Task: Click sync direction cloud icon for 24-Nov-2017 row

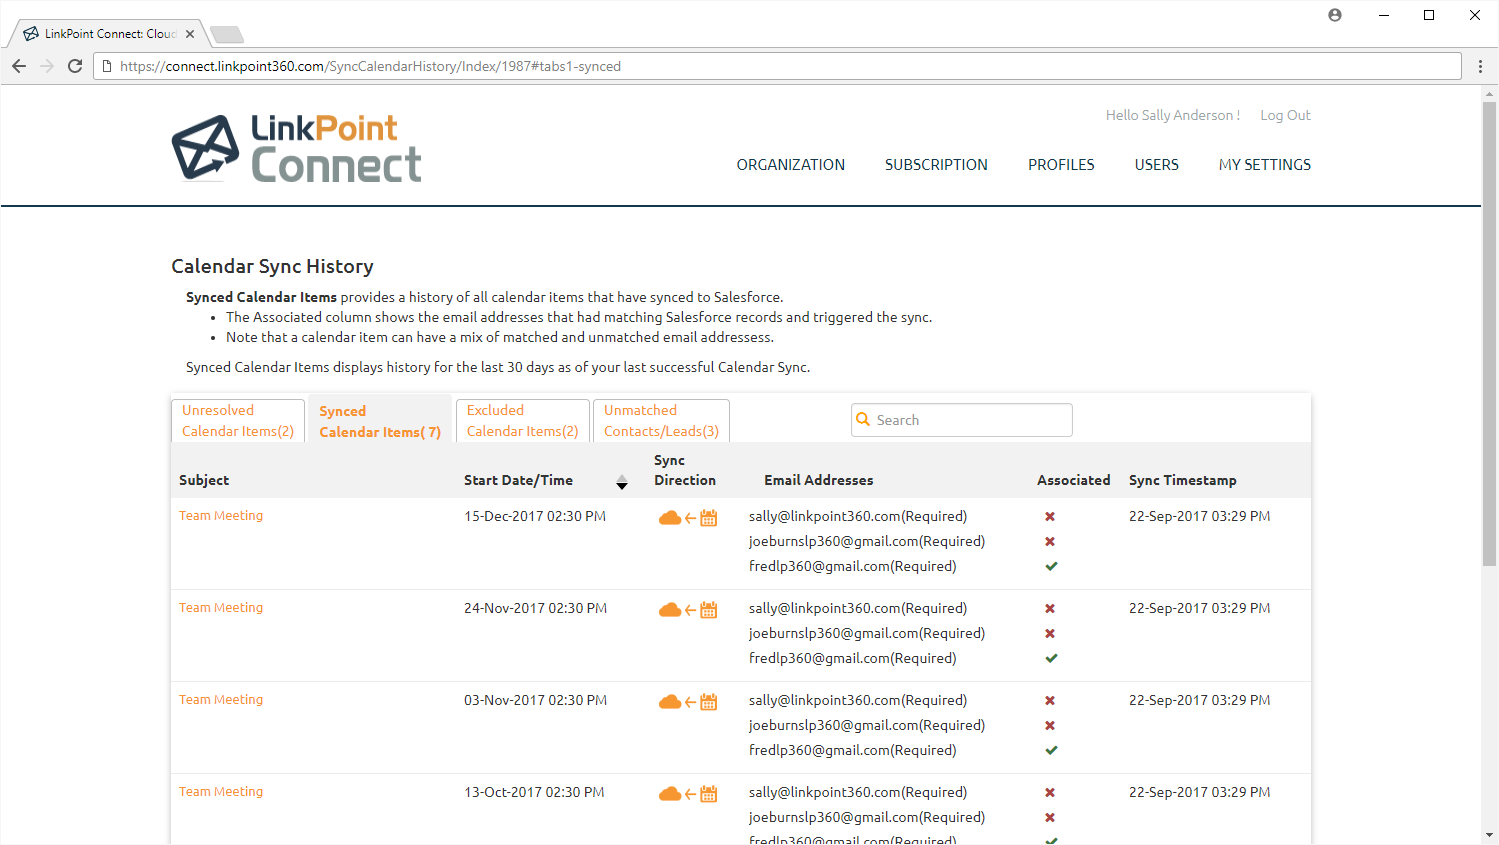Action: click(x=670, y=610)
